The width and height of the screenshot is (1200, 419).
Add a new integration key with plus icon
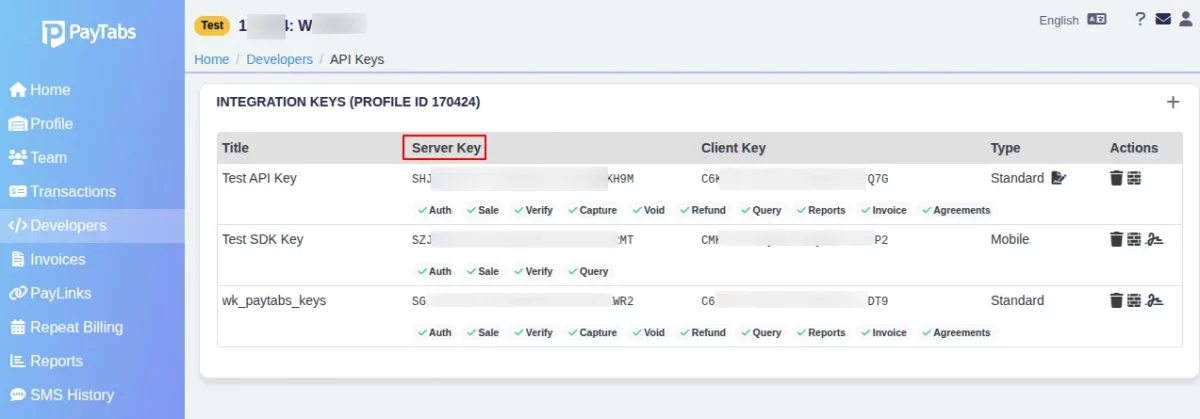click(x=1173, y=102)
